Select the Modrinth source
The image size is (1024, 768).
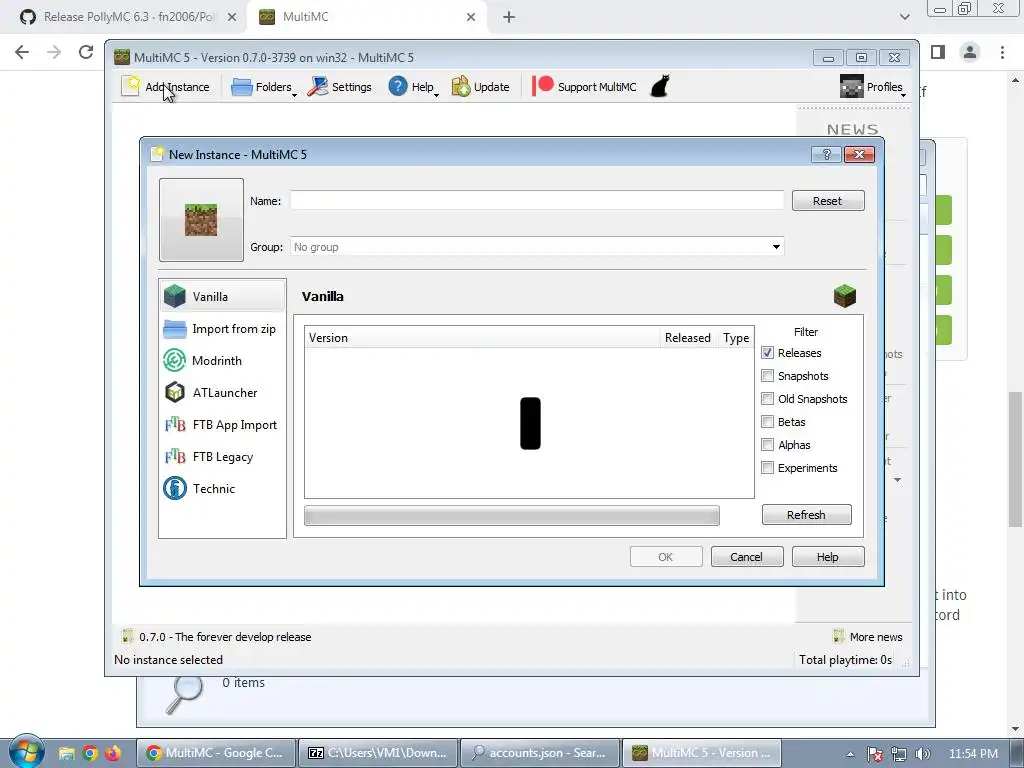click(222, 360)
